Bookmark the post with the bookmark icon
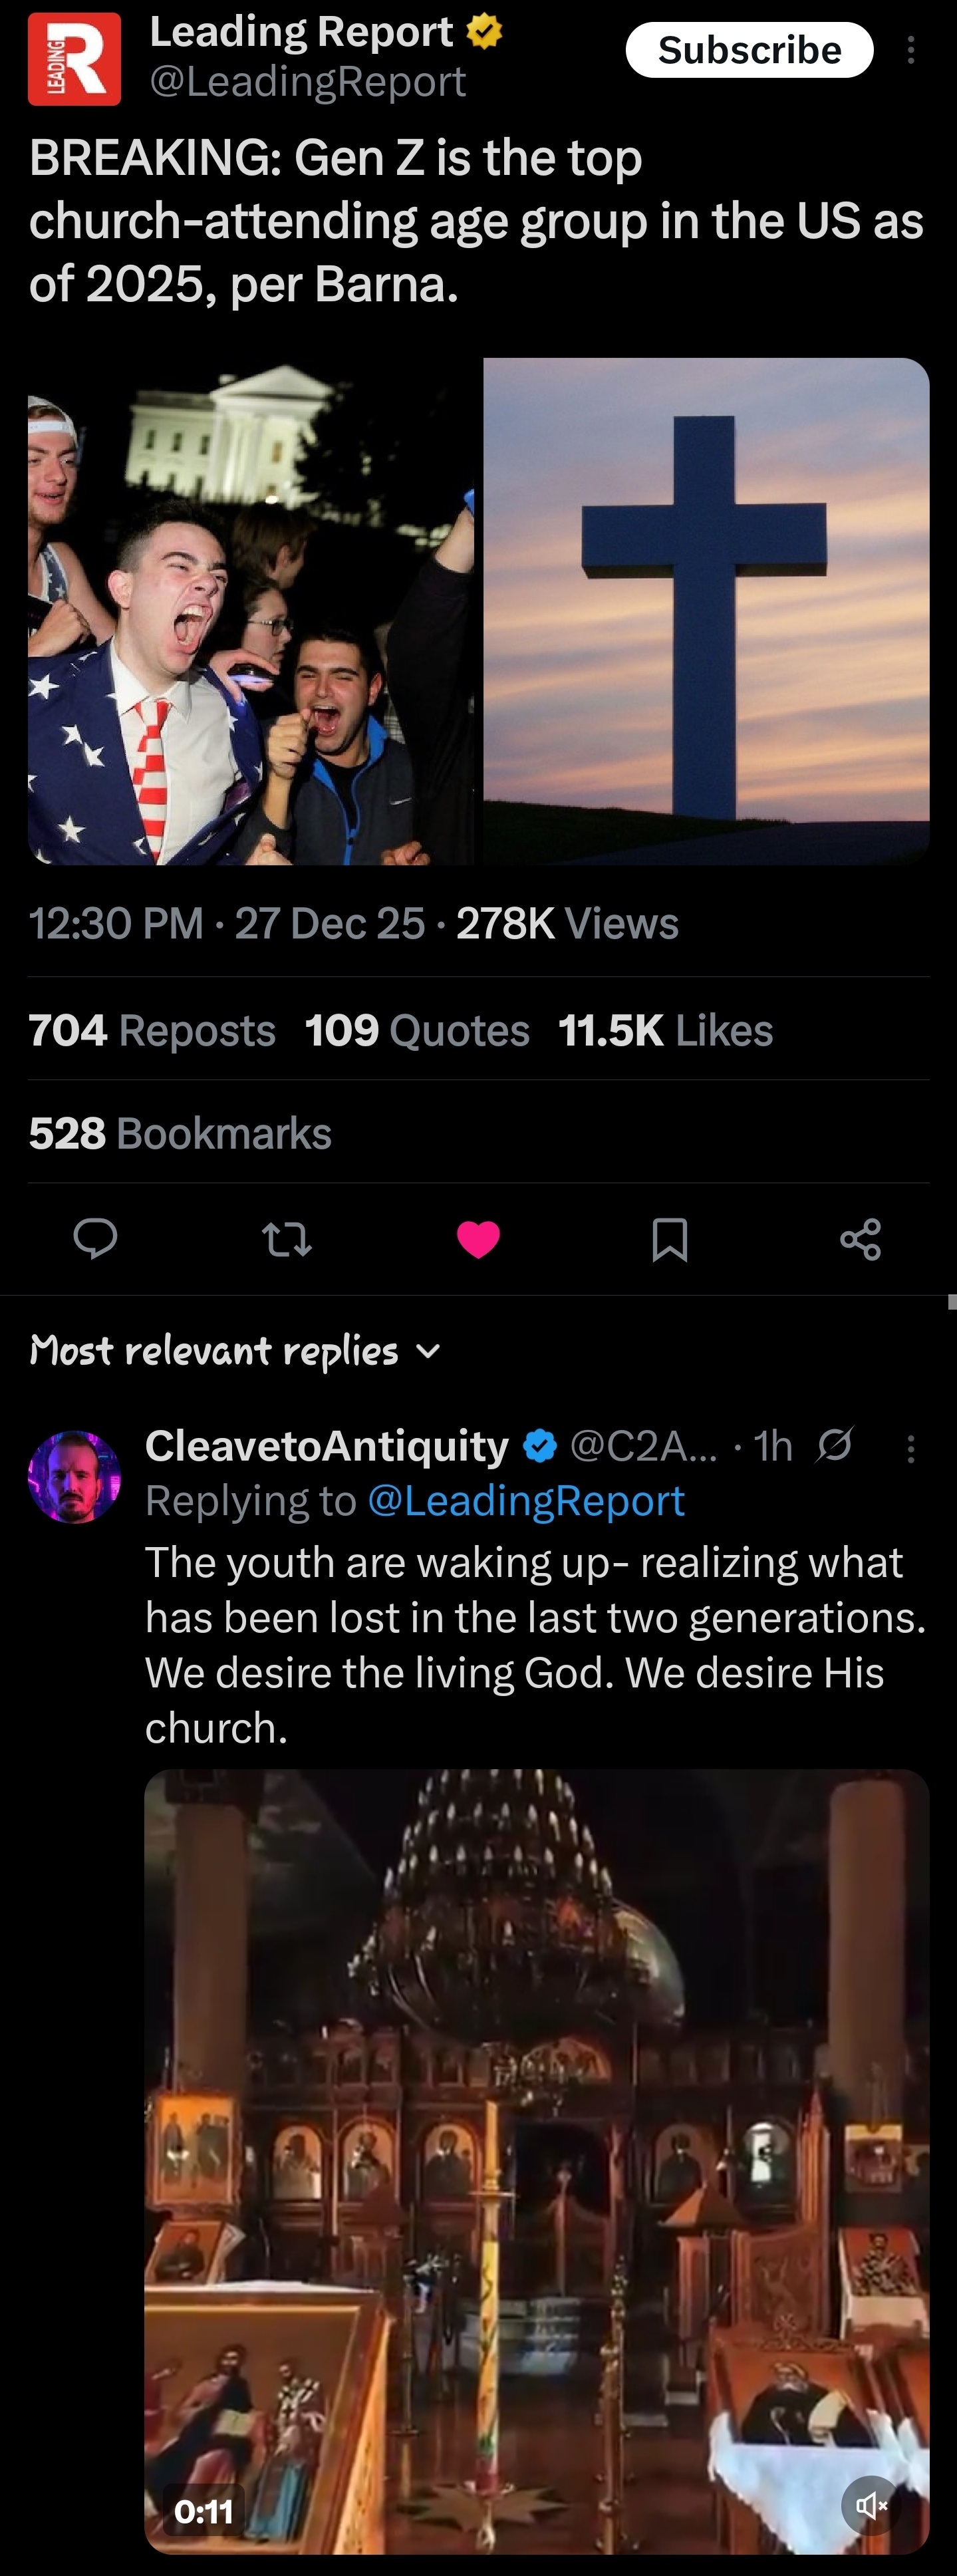Viewport: 957px width, 2576px height. point(669,1239)
